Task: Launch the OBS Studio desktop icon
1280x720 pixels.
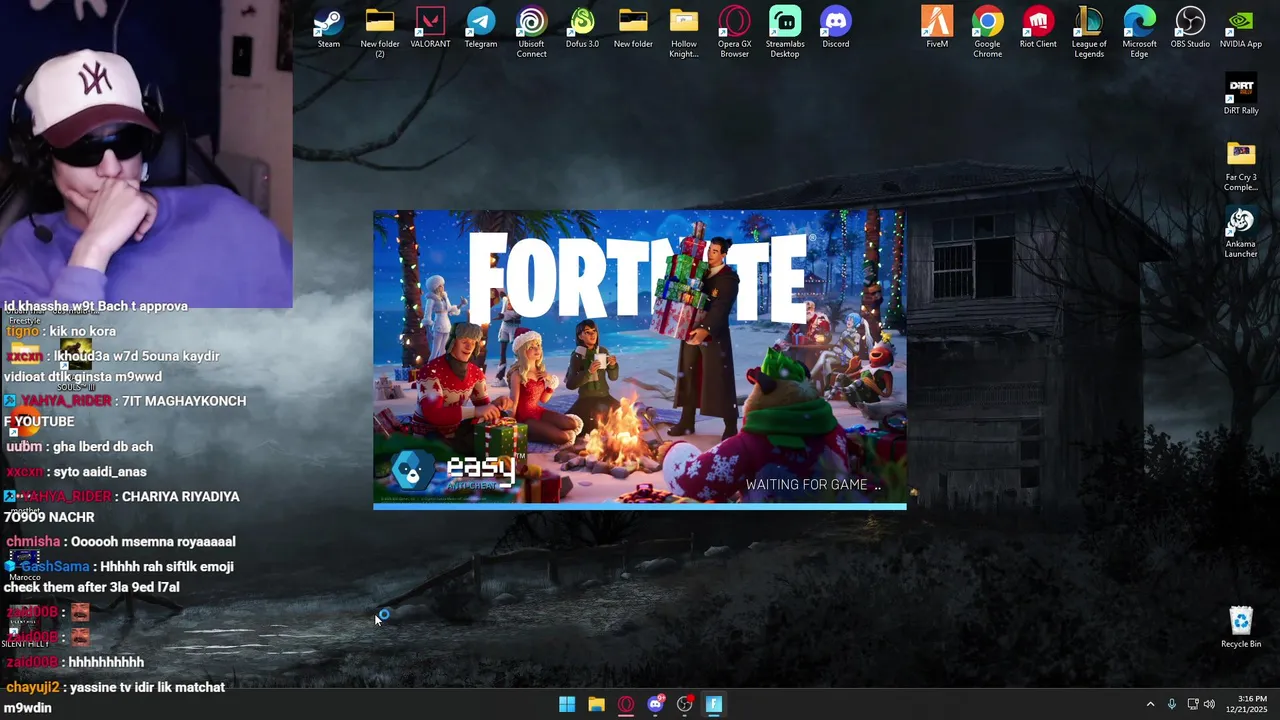Action: (x=1190, y=28)
